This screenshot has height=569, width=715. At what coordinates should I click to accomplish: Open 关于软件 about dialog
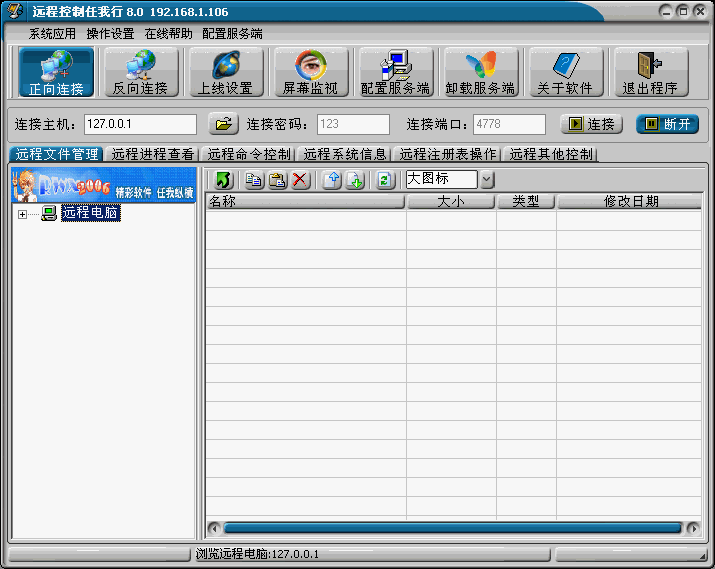coord(565,72)
